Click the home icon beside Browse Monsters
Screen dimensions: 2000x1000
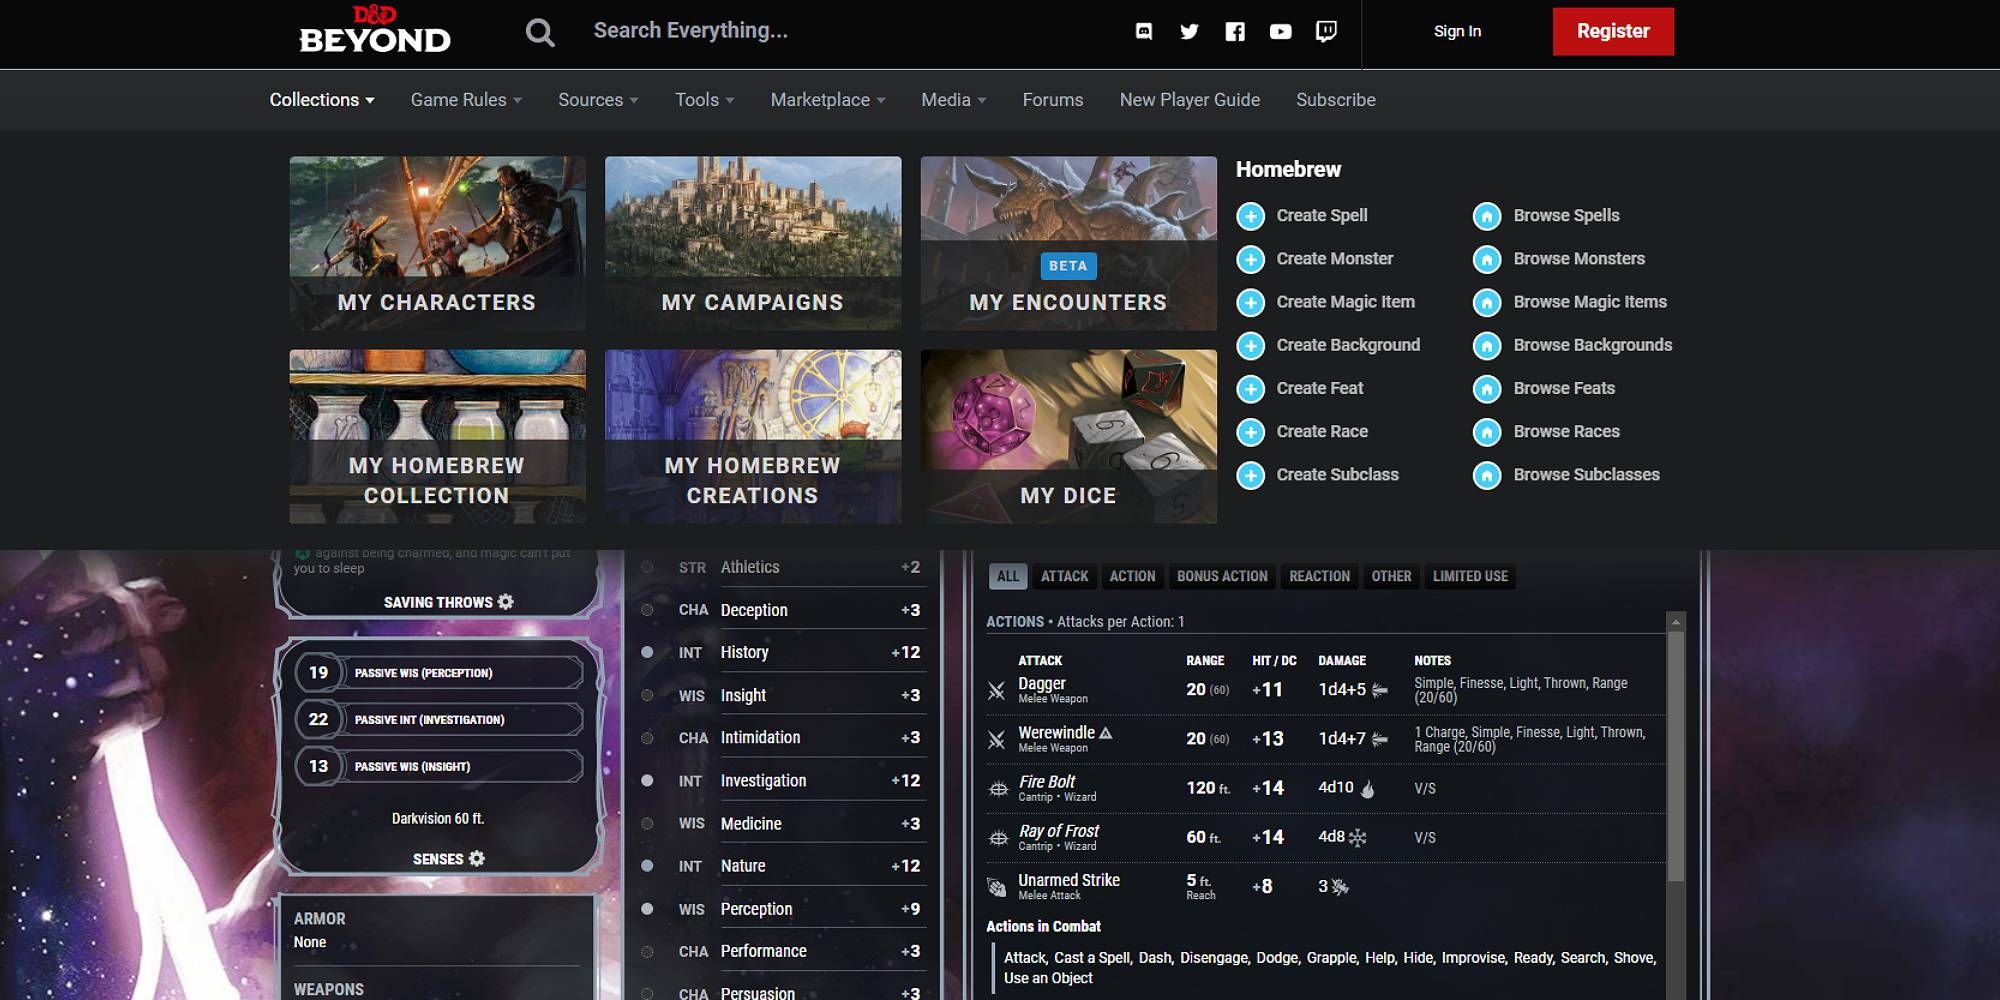click(x=1487, y=259)
